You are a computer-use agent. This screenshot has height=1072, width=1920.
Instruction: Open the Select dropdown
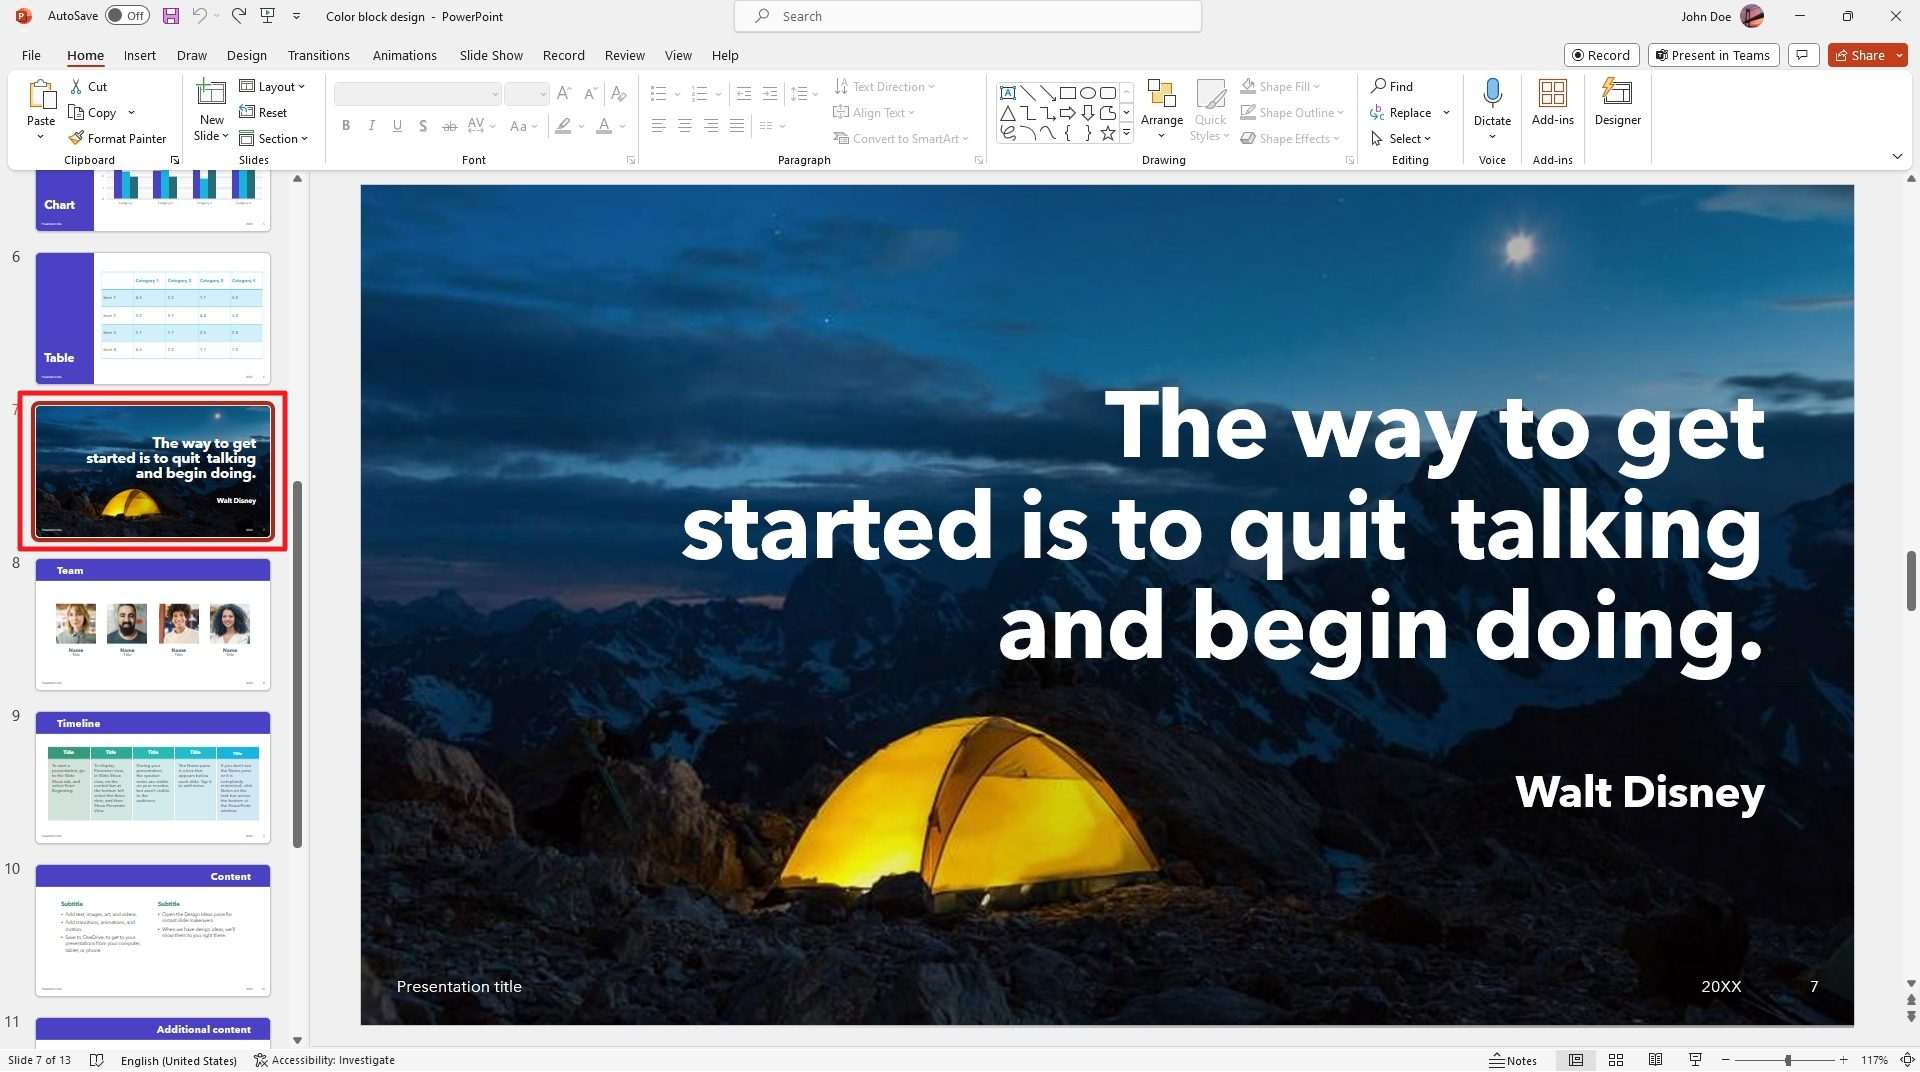point(1401,139)
